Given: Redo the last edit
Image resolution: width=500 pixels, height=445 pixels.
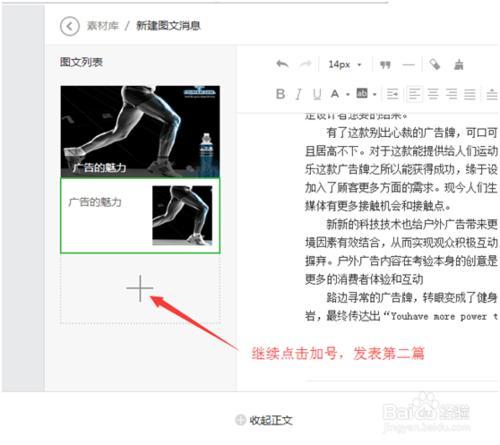Looking at the screenshot, I should 305,64.
